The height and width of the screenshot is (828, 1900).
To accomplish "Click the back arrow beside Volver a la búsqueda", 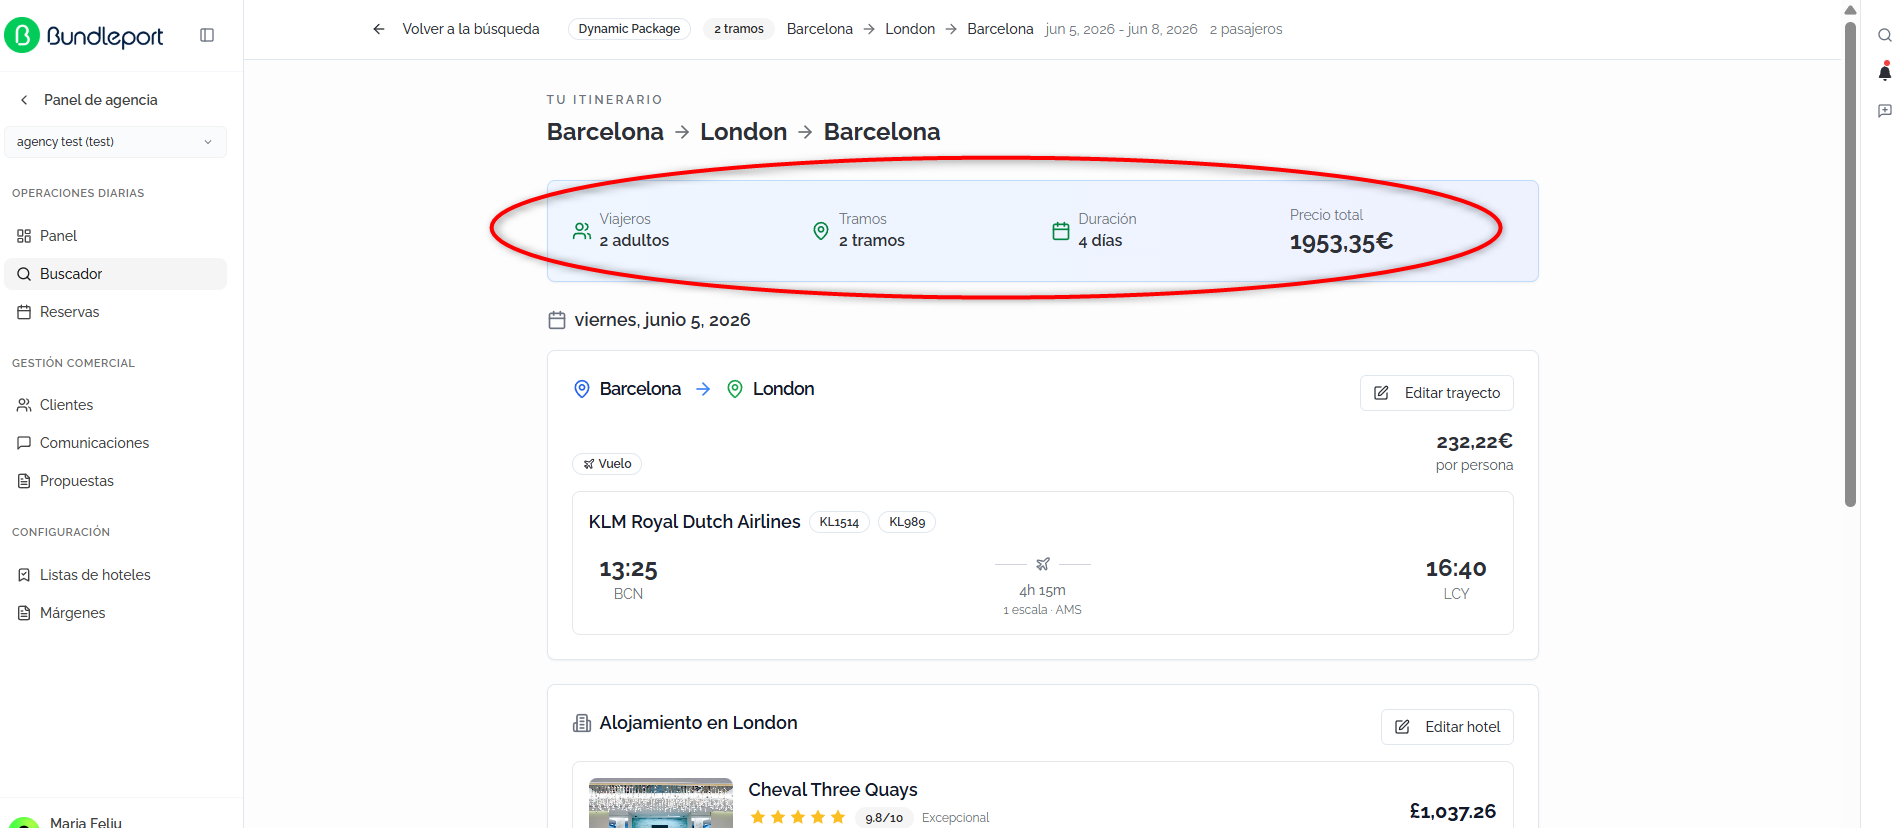I will (379, 29).
